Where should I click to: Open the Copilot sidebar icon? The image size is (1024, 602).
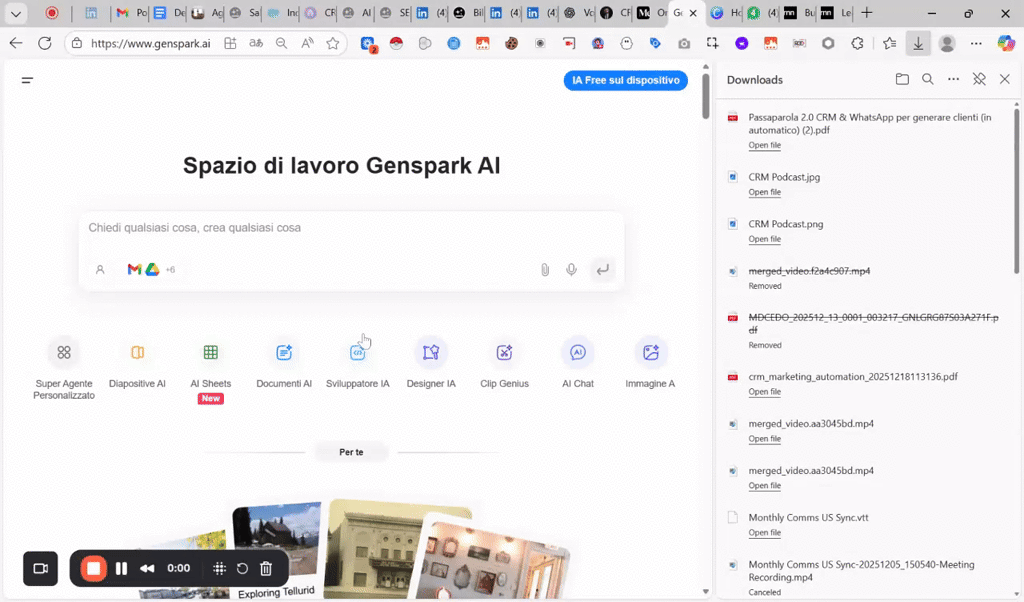tap(1006, 43)
